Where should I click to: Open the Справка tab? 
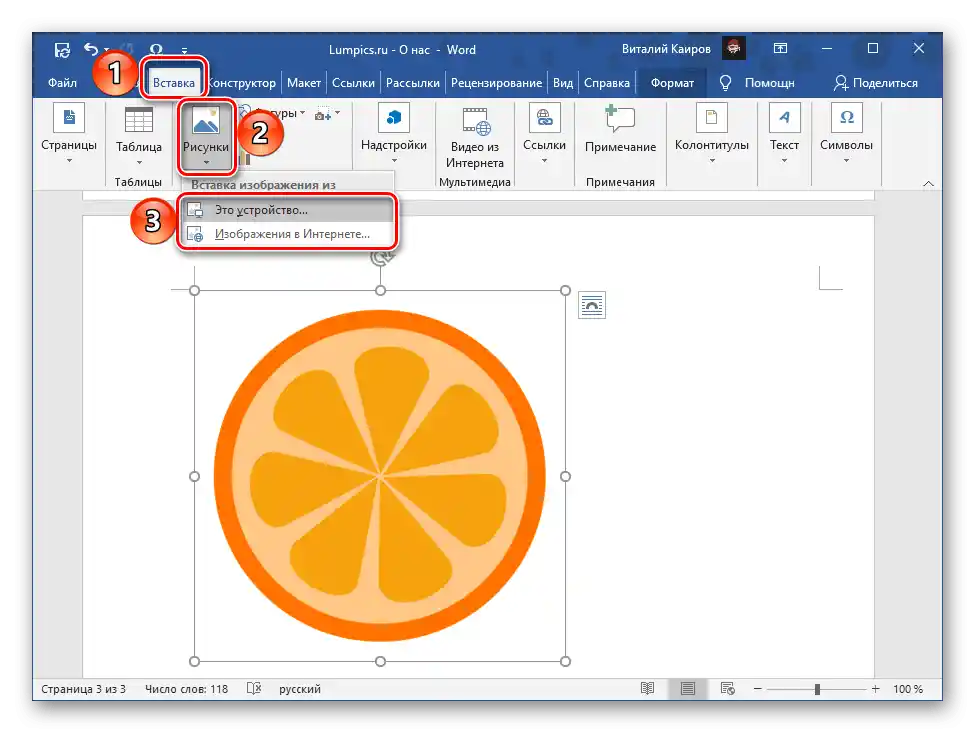606,83
